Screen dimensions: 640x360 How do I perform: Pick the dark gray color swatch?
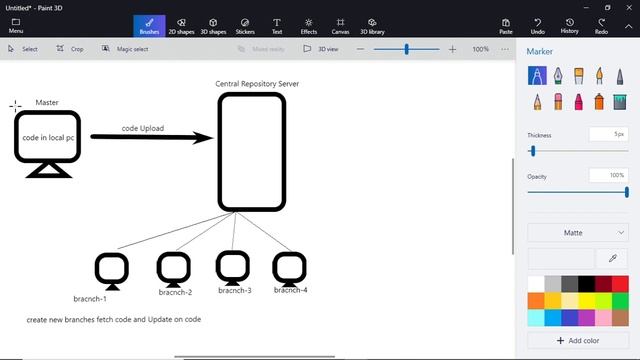pyautogui.click(x=569, y=284)
